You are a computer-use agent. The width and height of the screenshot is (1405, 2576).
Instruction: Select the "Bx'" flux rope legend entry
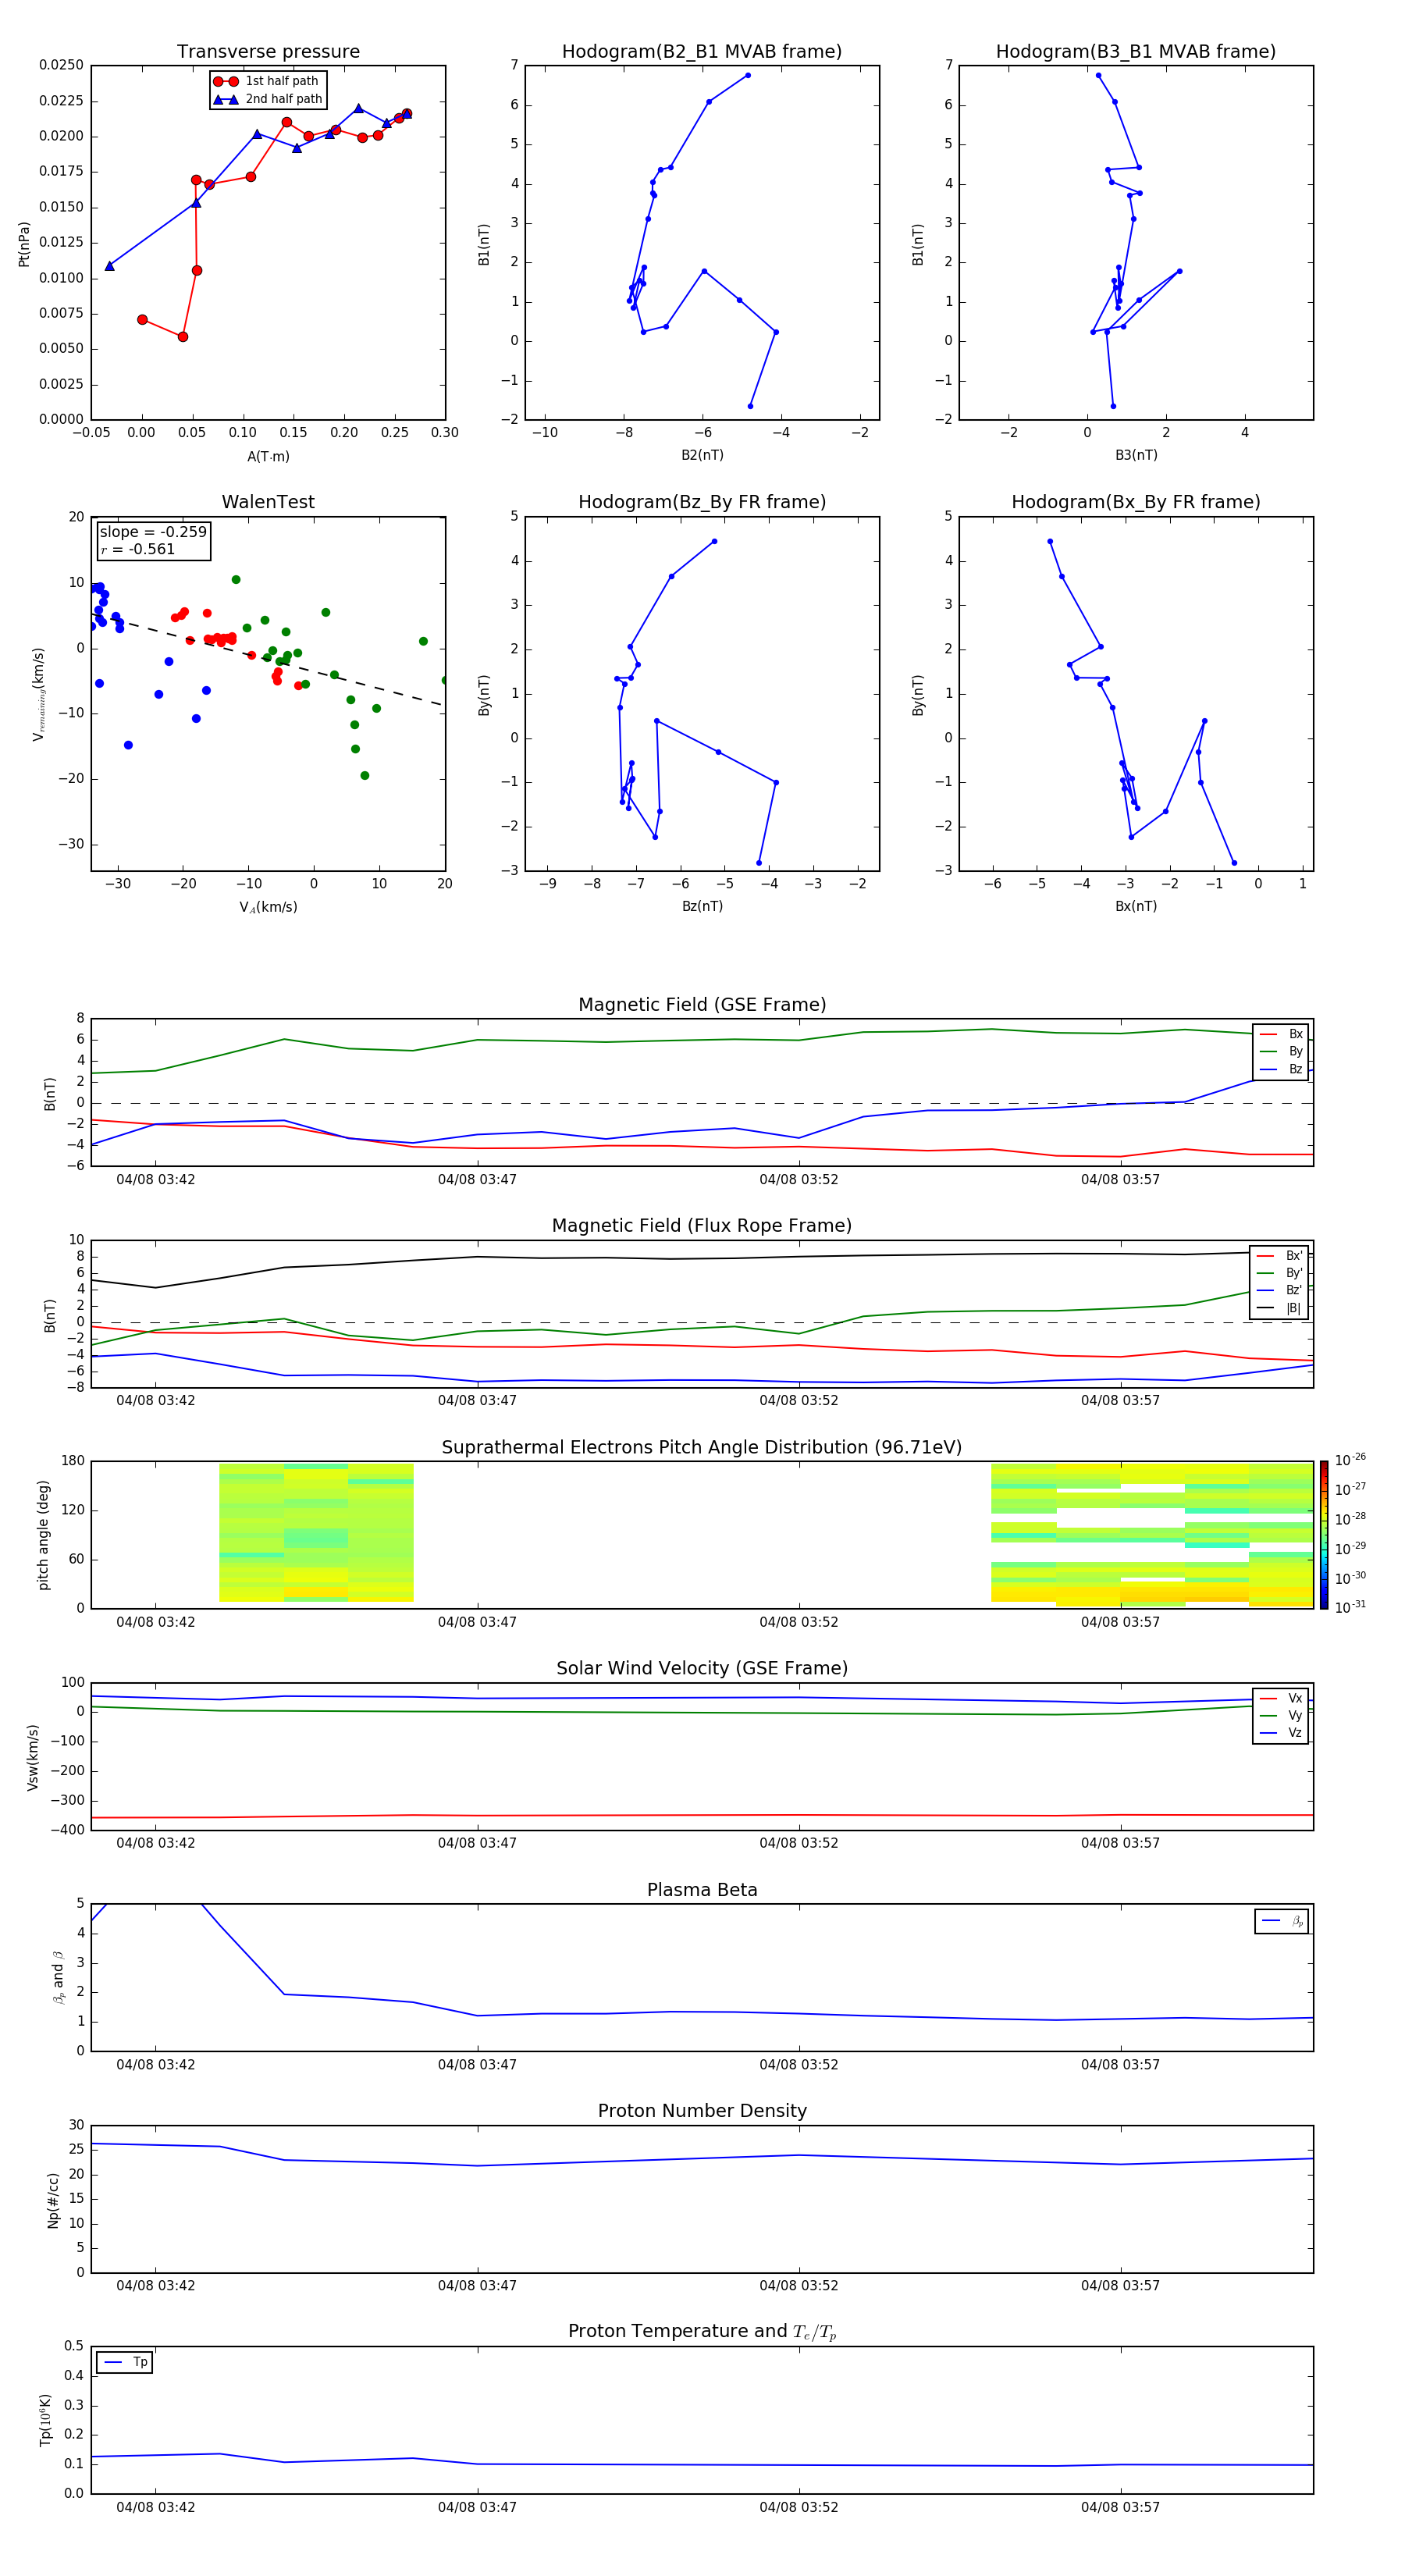(1280, 1256)
